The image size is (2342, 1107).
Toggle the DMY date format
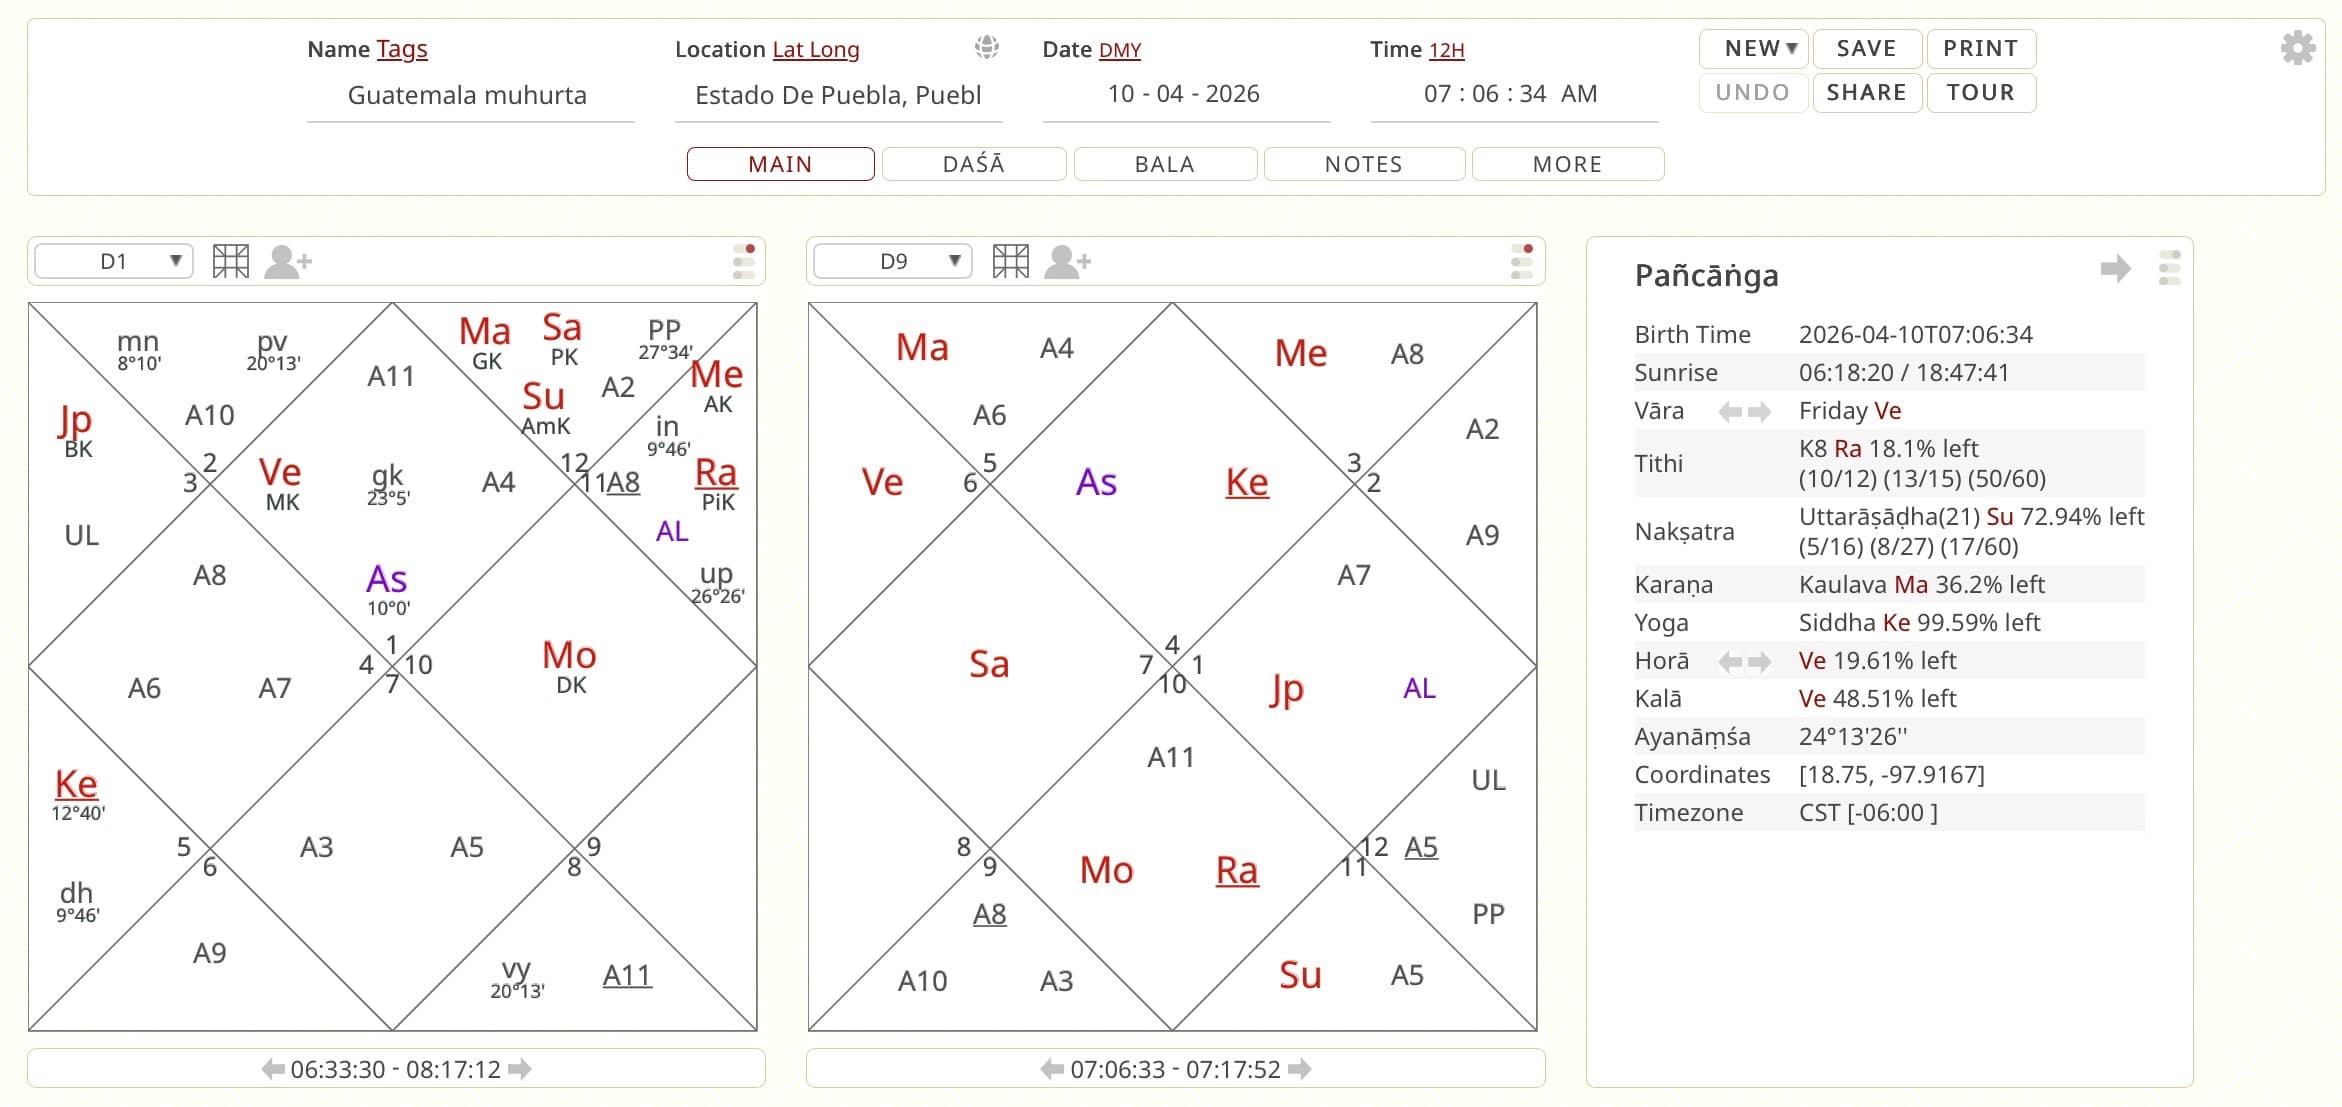1119,50
